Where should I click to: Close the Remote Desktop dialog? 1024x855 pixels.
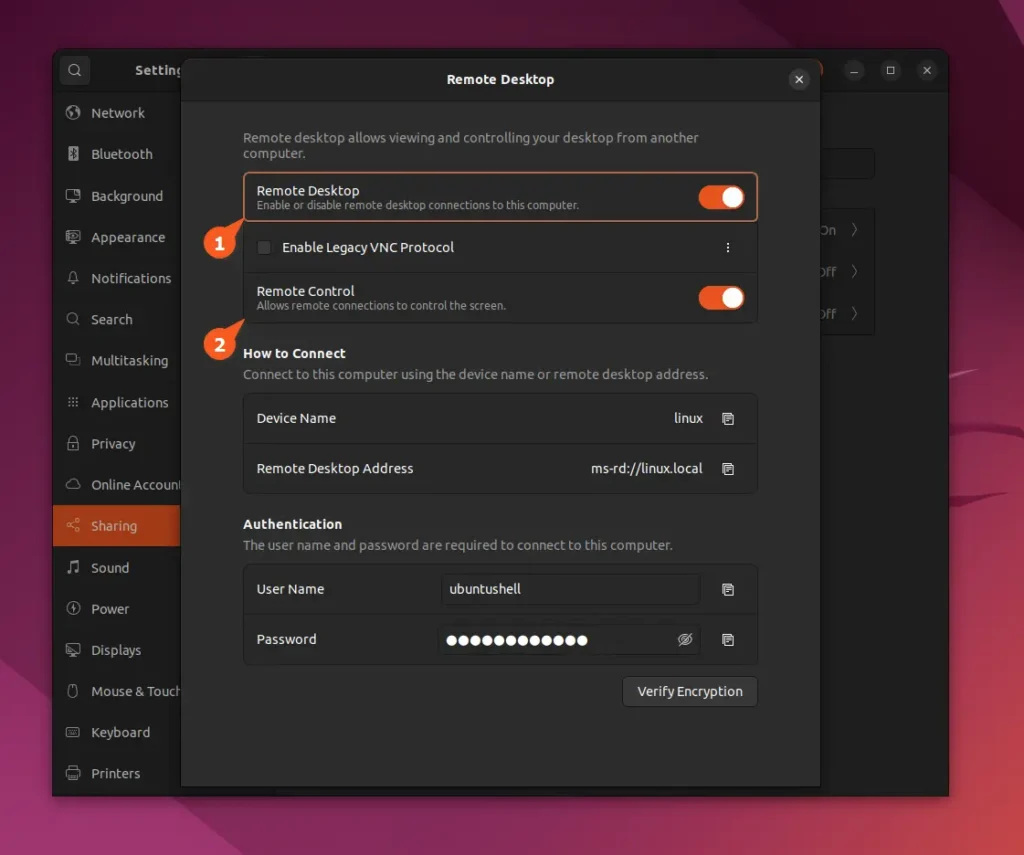coord(798,80)
